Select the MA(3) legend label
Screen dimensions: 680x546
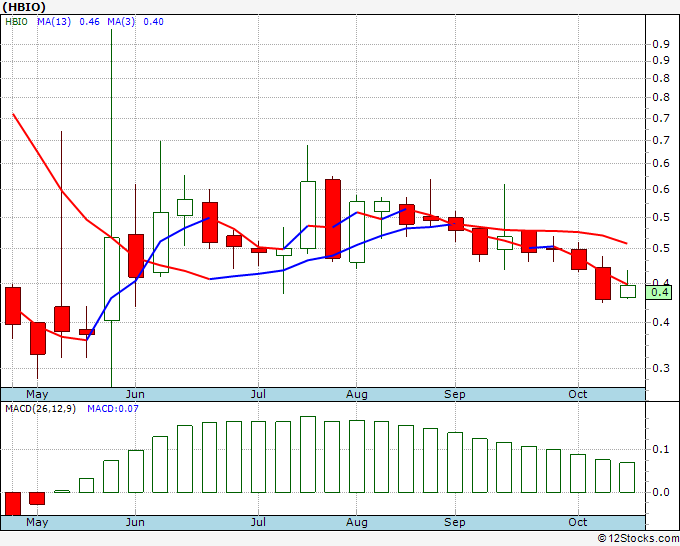click(121, 22)
